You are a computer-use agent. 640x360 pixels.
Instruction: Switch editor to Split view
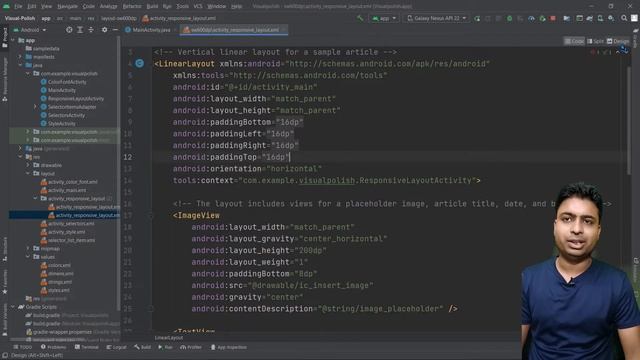tap(595, 41)
